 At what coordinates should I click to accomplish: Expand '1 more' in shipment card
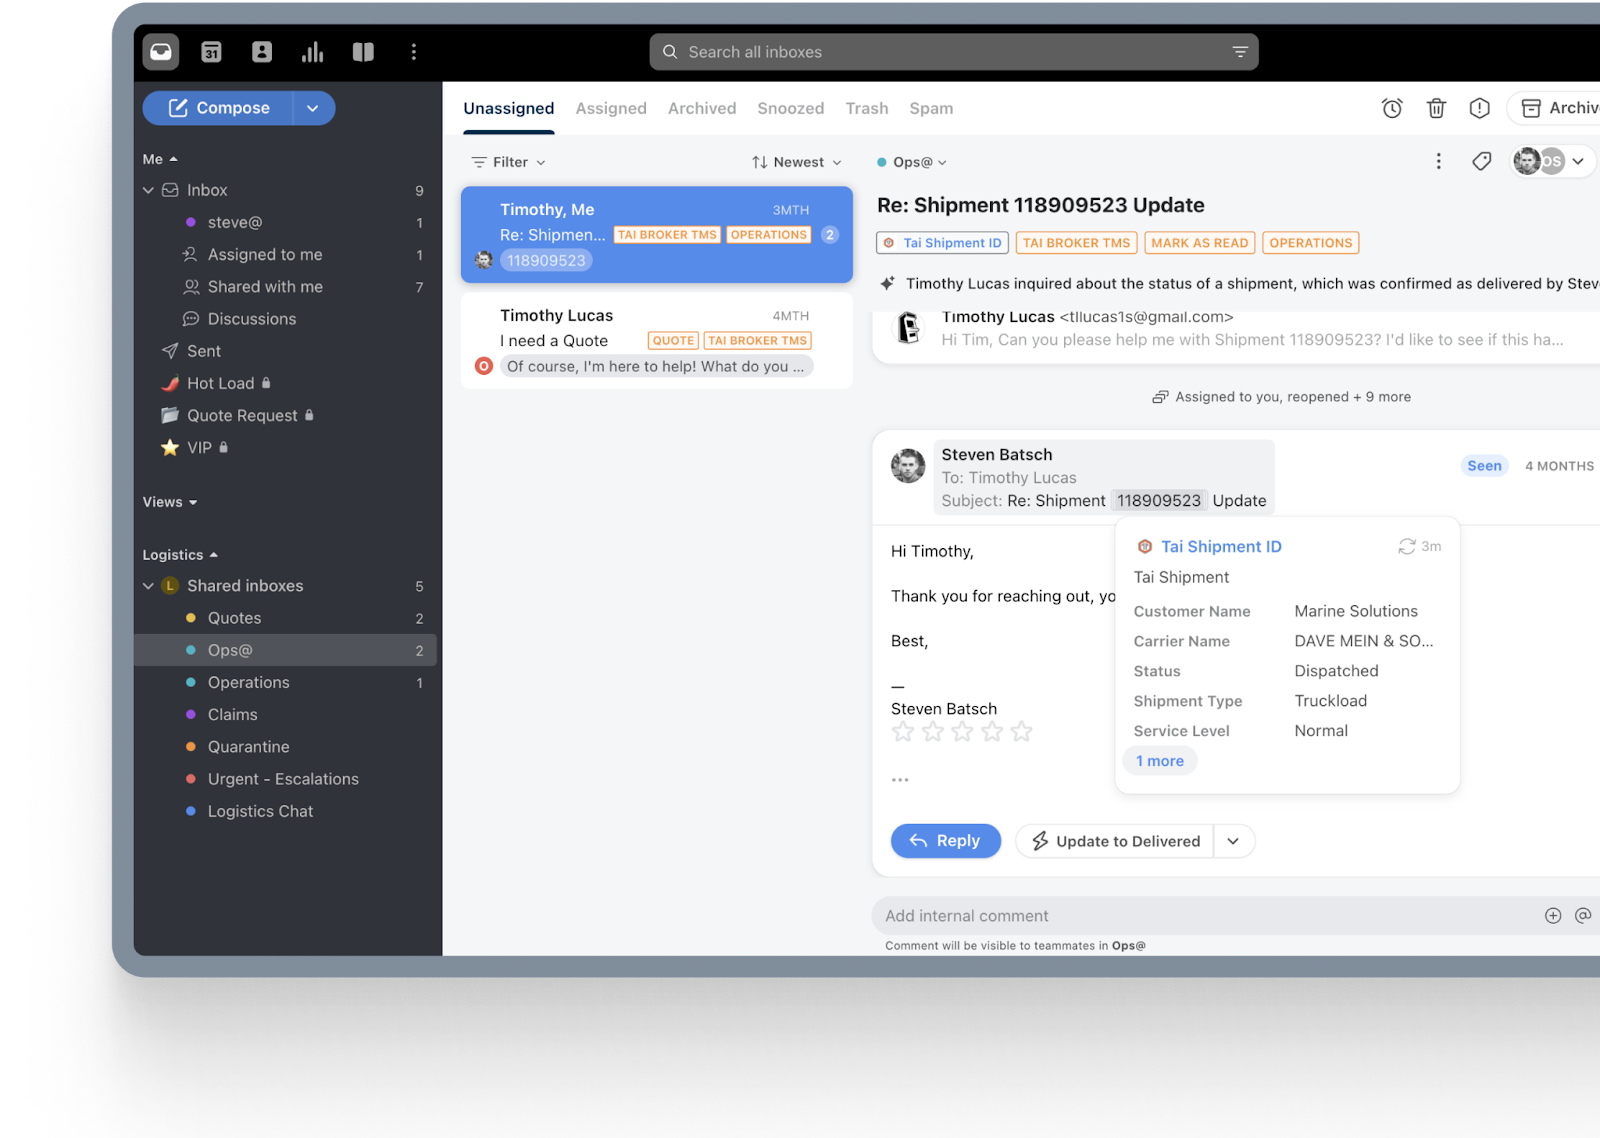click(1160, 761)
